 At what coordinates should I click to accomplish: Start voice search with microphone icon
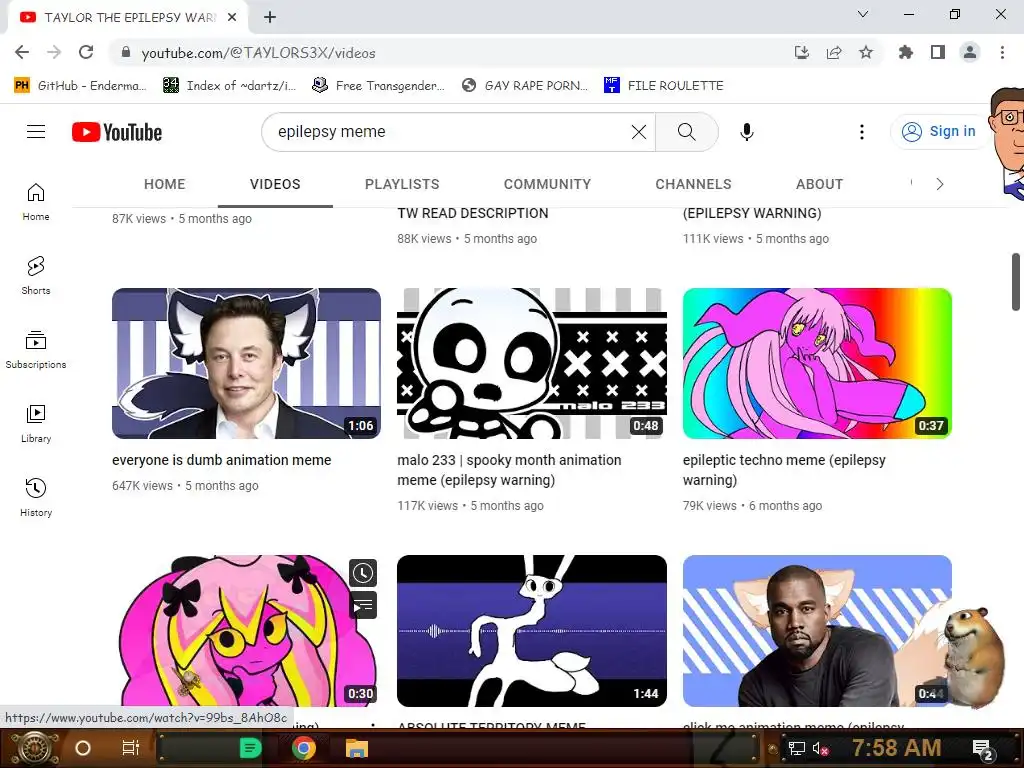click(x=746, y=132)
